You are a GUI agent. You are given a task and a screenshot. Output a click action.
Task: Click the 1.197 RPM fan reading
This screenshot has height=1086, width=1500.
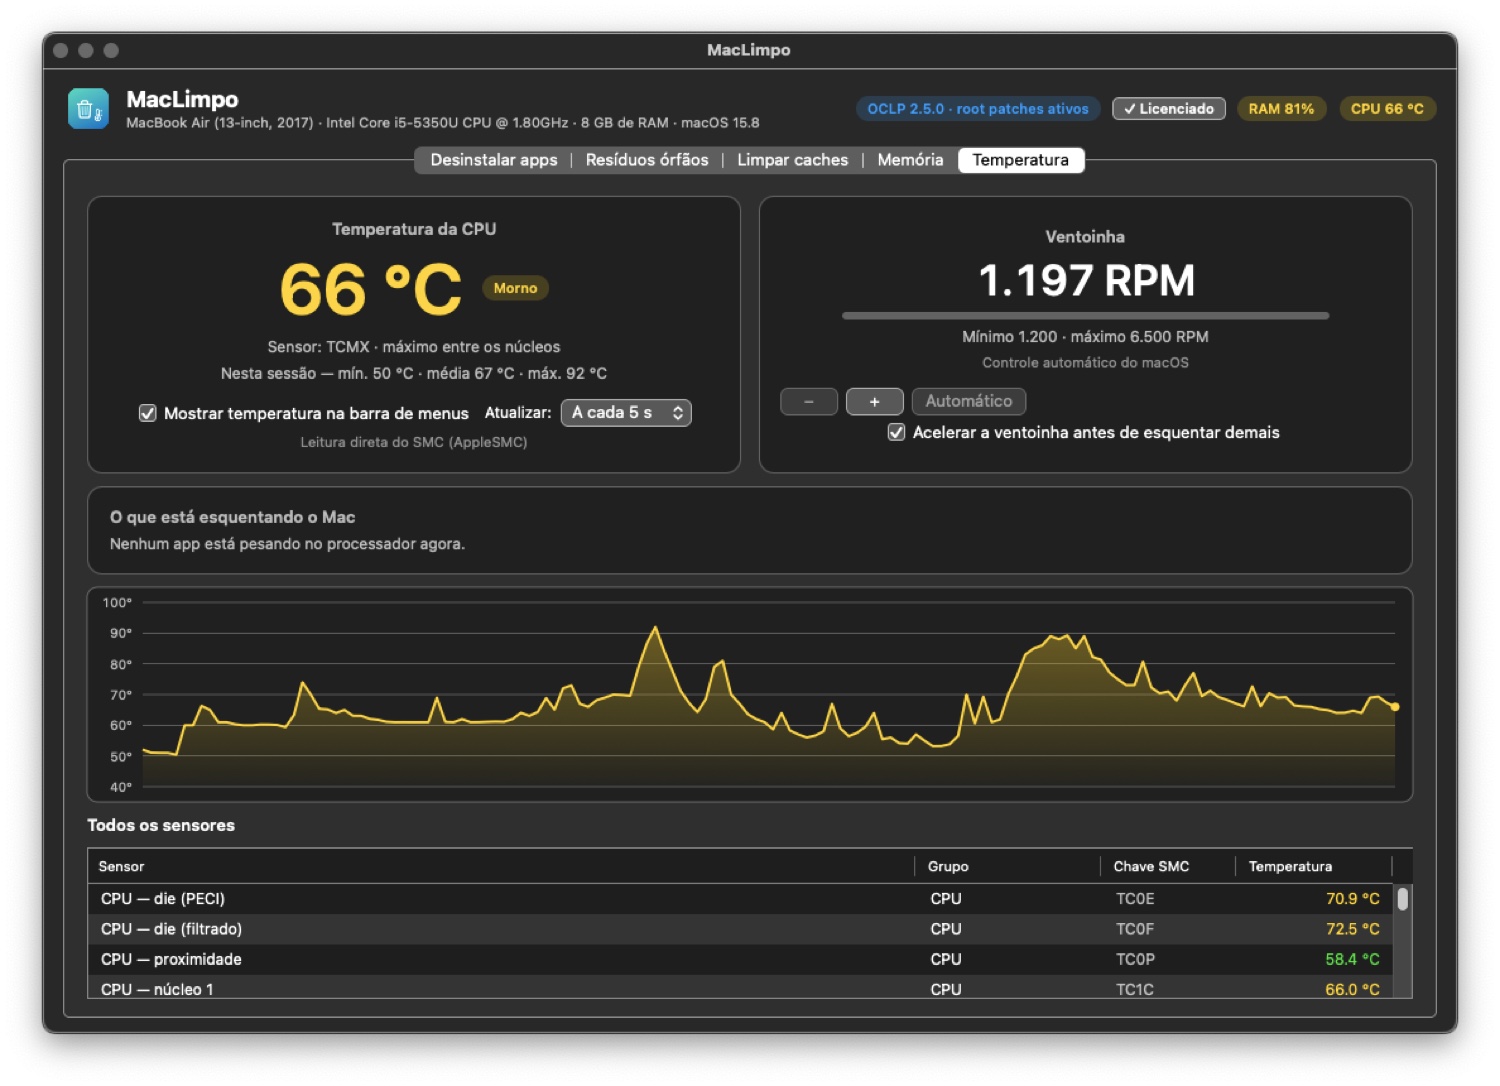click(x=1086, y=281)
